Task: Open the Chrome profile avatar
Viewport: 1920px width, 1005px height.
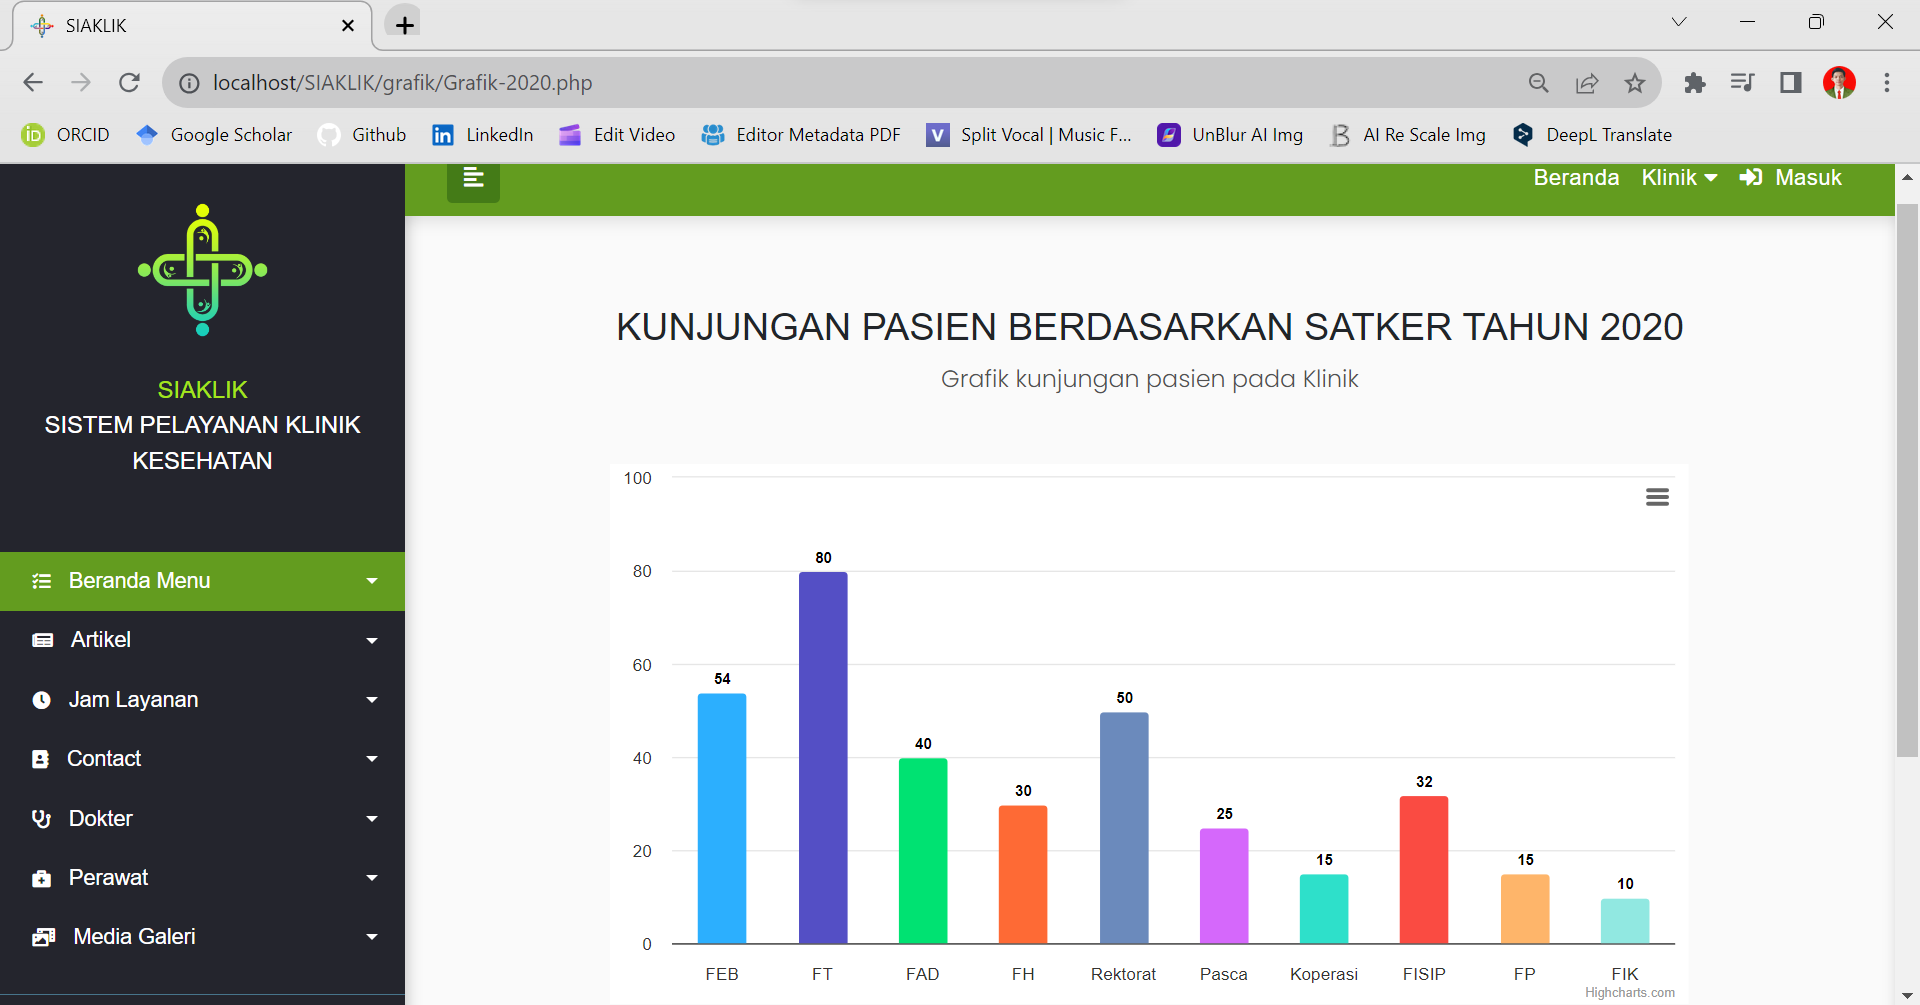Action: tap(1839, 83)
